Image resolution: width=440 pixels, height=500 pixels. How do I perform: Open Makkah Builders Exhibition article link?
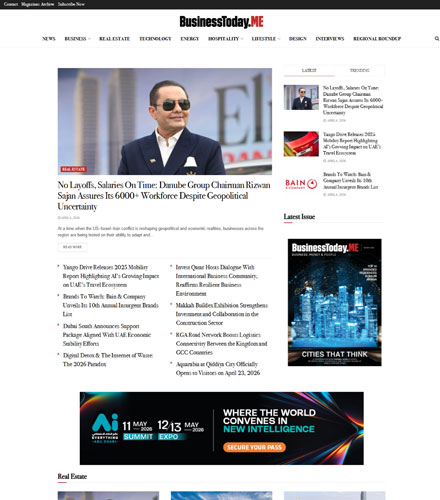click(x=222, y=314)
